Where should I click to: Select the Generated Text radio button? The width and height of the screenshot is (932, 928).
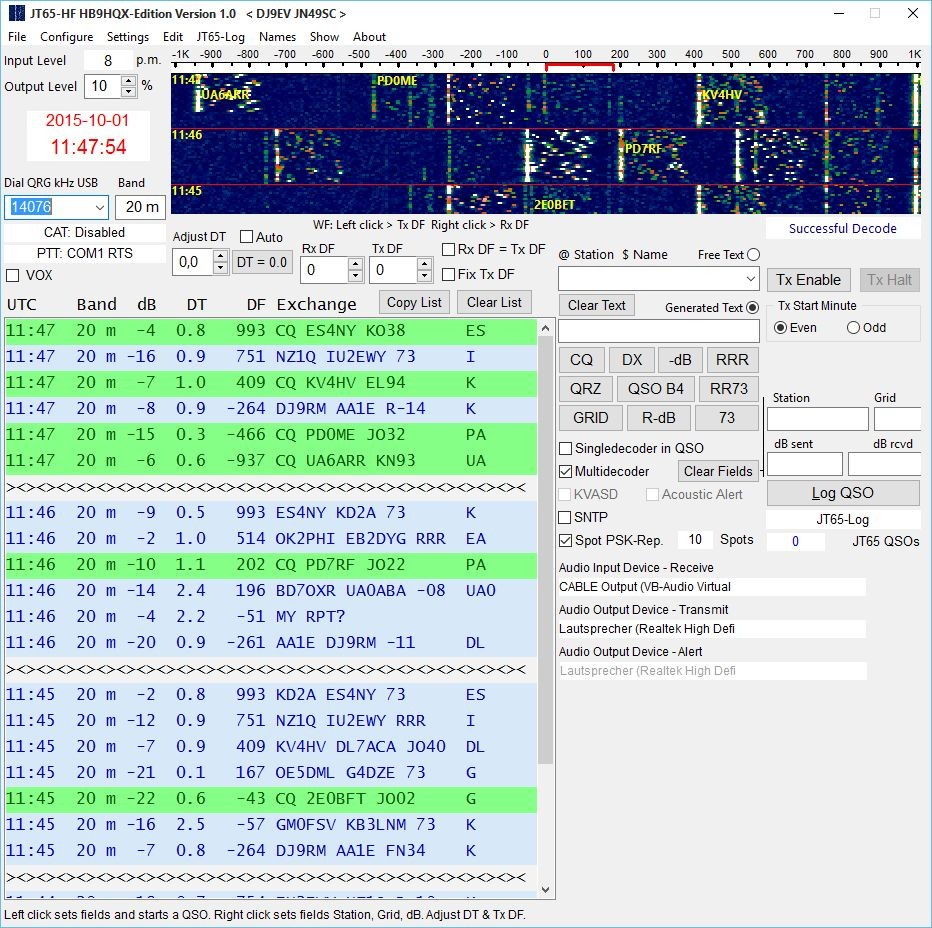pyautogui.click(x=752, y=307)
